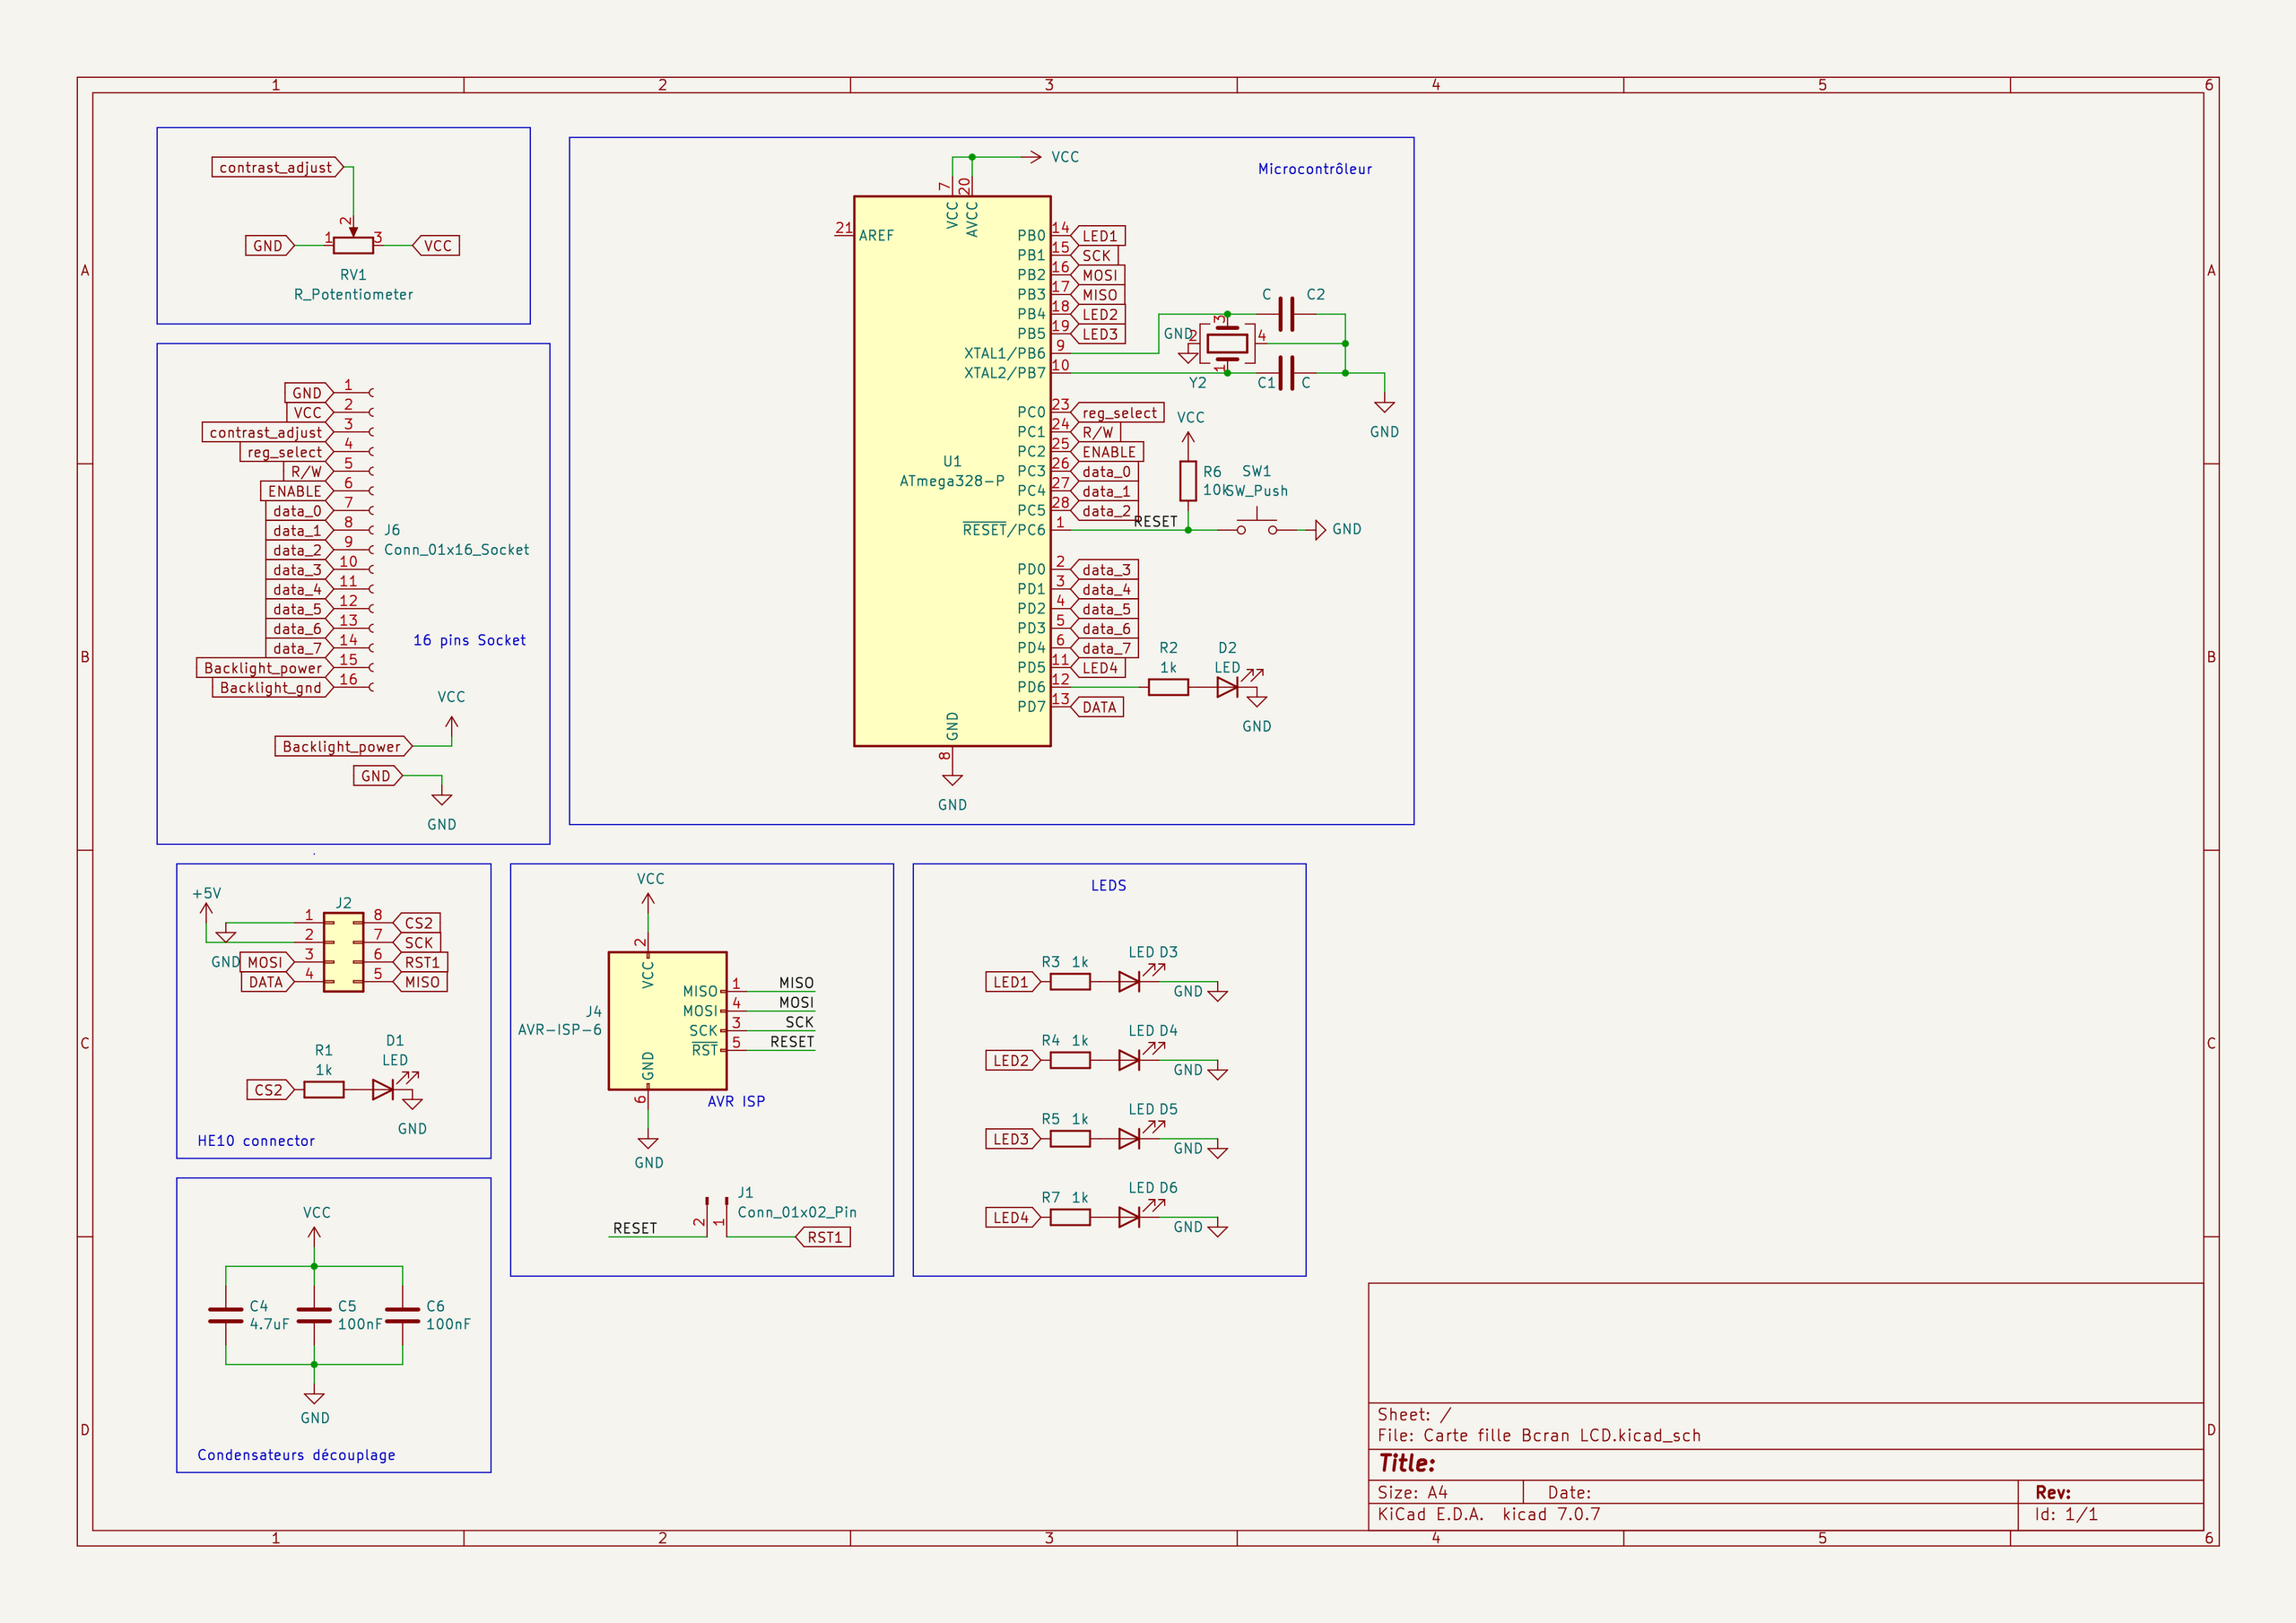Click the CS2 label on J2 pin 8

(x=417, y=923)
